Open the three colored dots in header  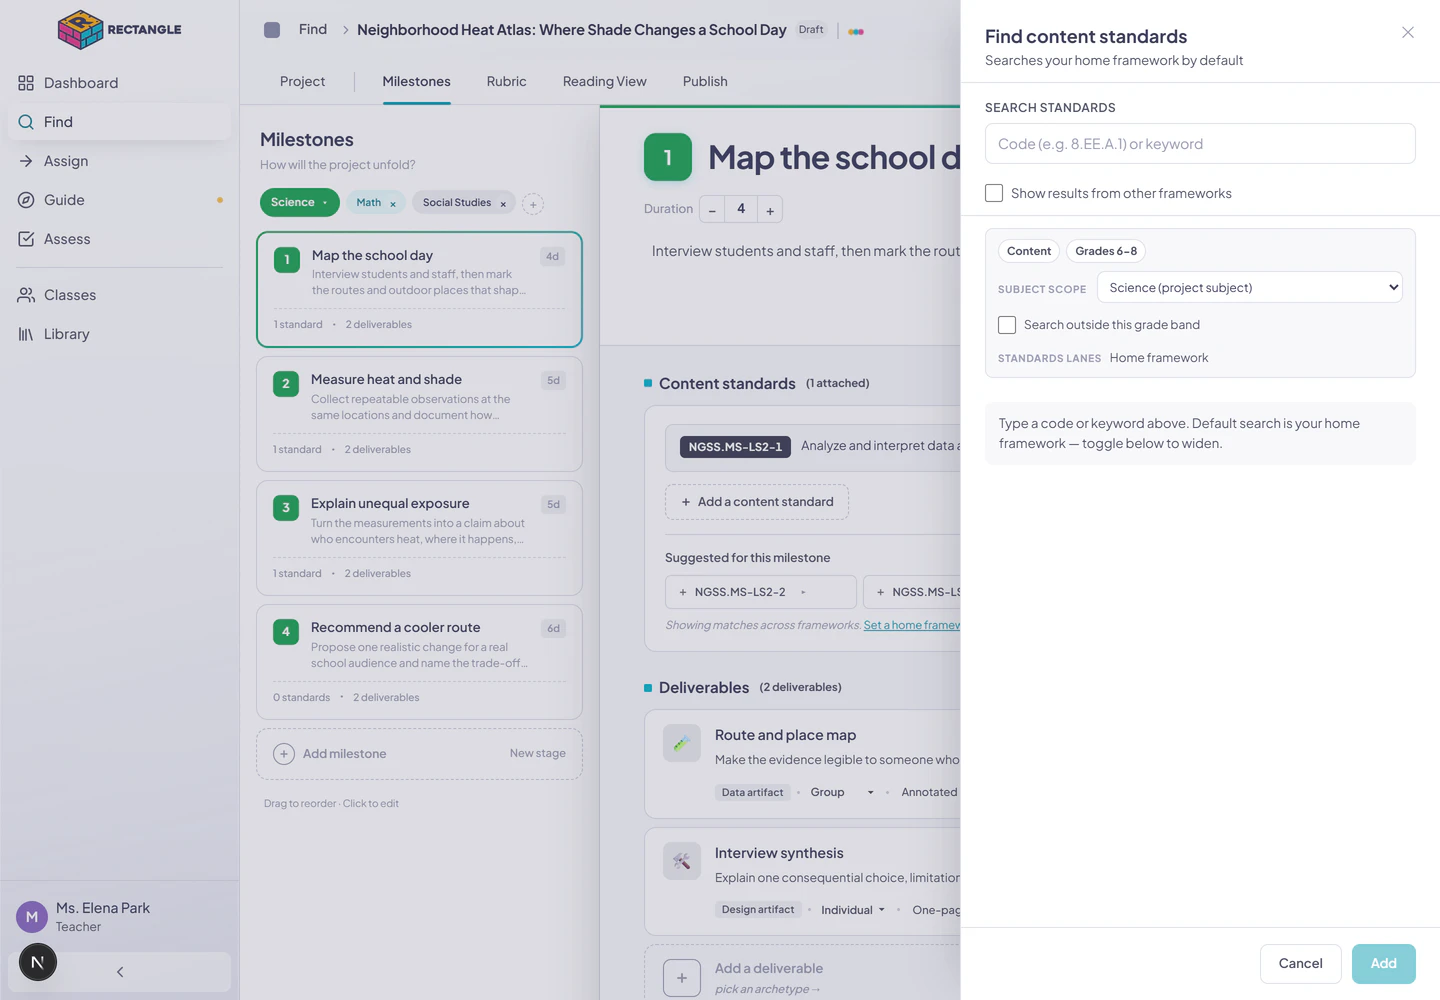click(x=856, y=31)
